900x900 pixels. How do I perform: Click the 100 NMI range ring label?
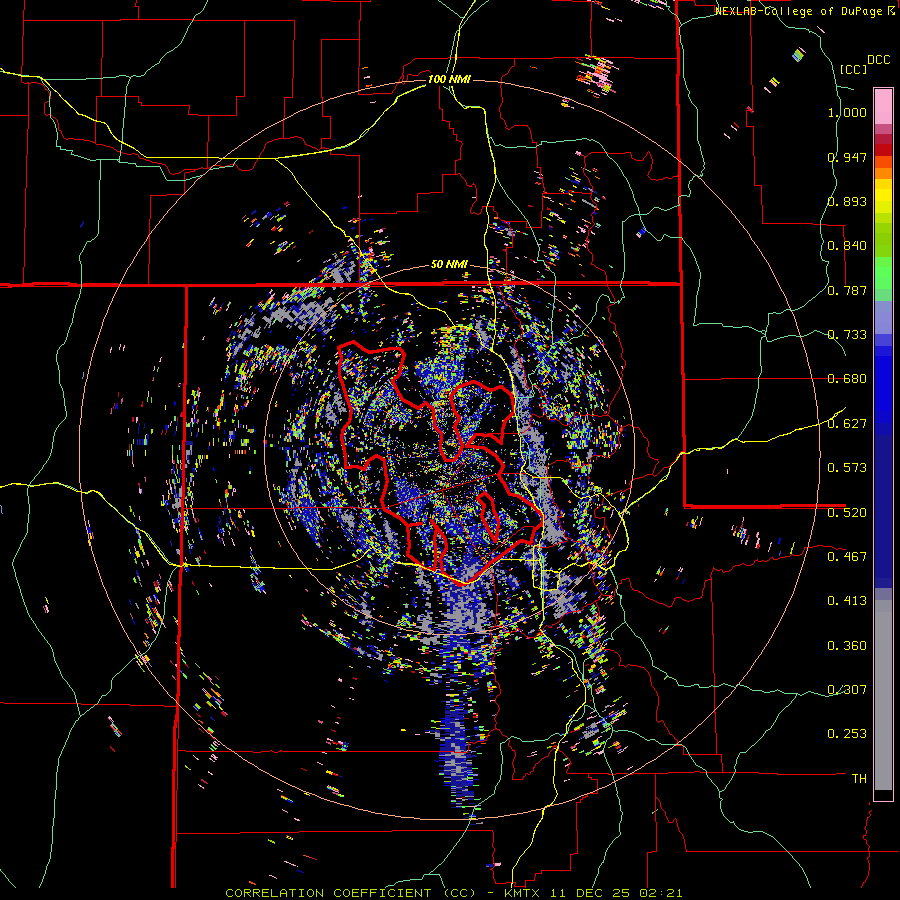point(449,79)
